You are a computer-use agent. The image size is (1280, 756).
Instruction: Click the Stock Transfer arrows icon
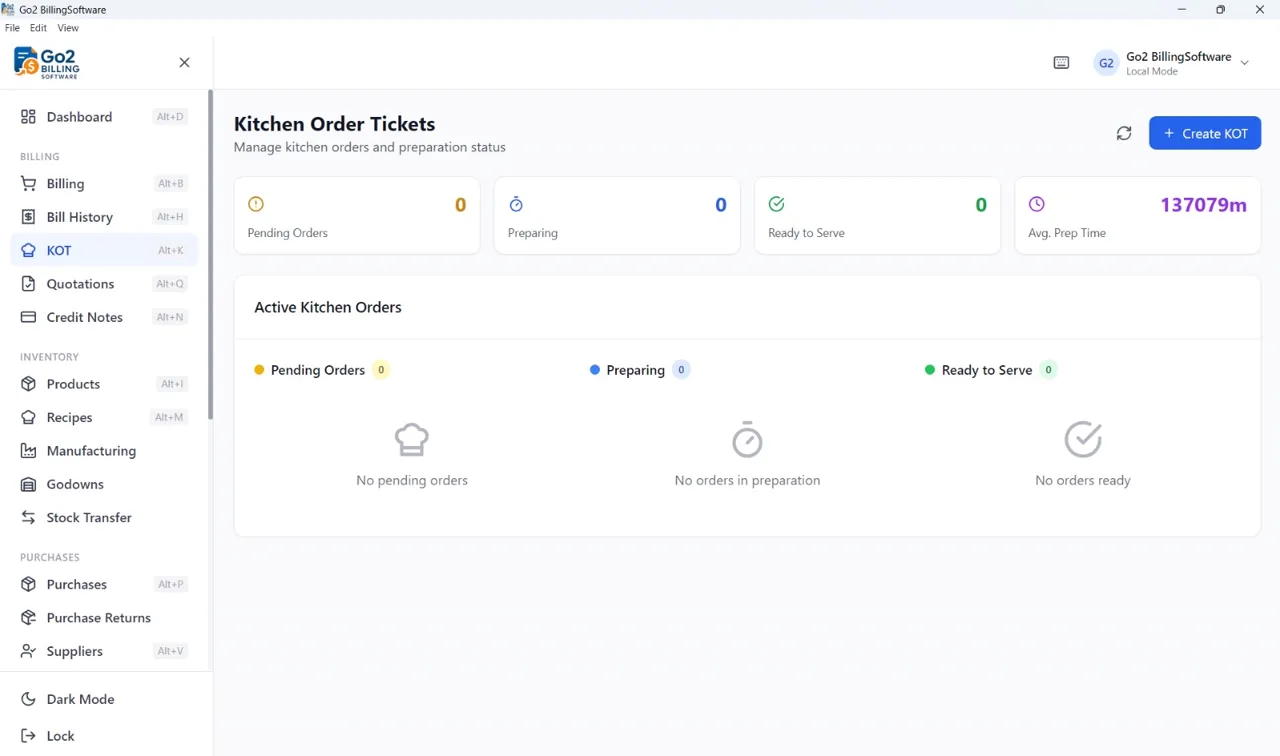coord(28,518)
